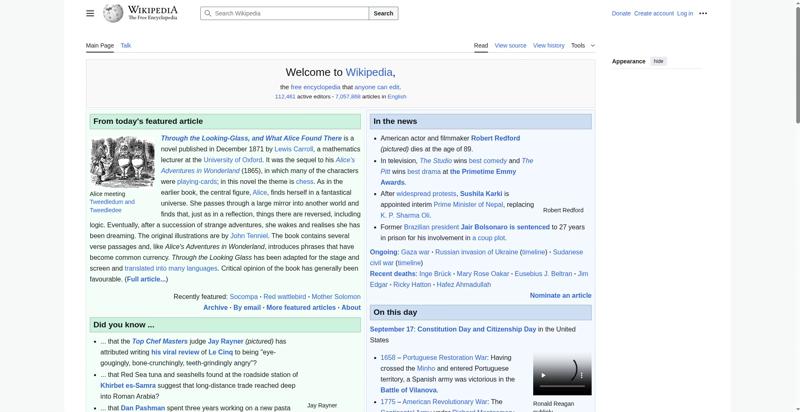
Task: Click the magnifier icon in search box
Action: [208, 13]
